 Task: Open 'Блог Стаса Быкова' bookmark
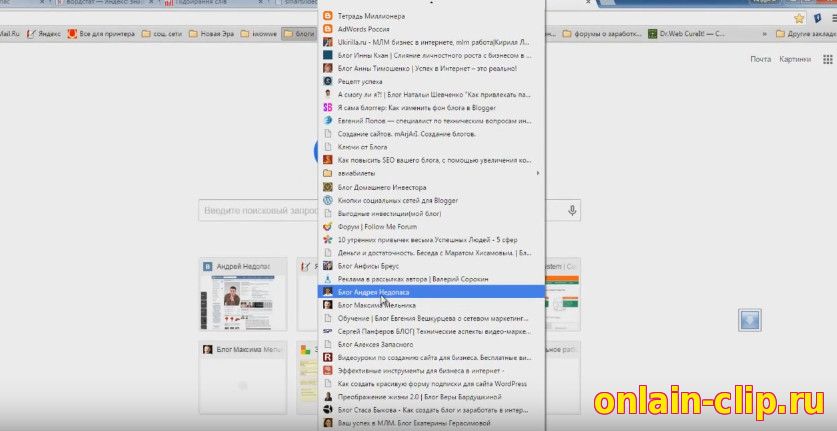pyautogui.click(x=431, y=410)
